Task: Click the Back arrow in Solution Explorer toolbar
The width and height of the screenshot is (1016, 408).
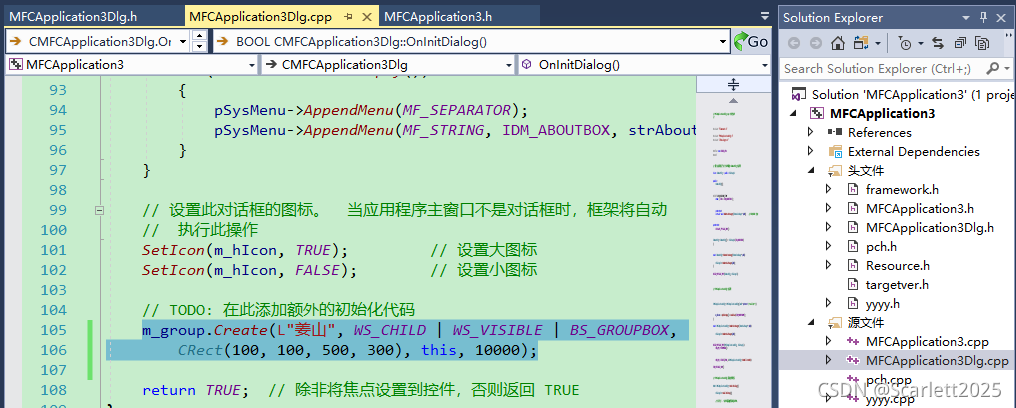Action: tap(794, 43)
